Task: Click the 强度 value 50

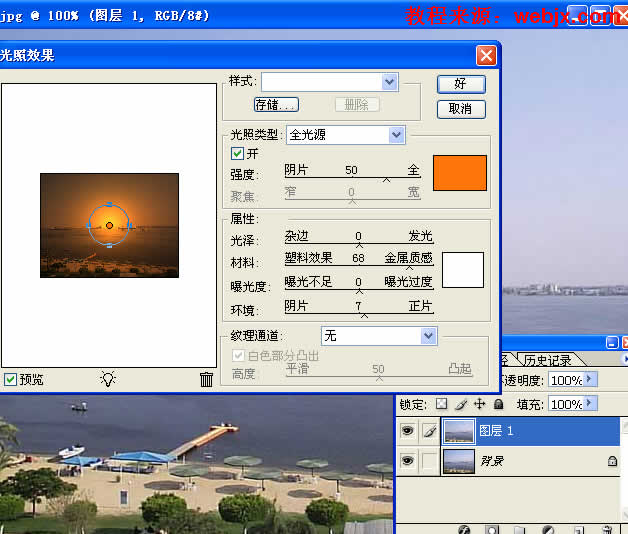Action: [351, 170]
